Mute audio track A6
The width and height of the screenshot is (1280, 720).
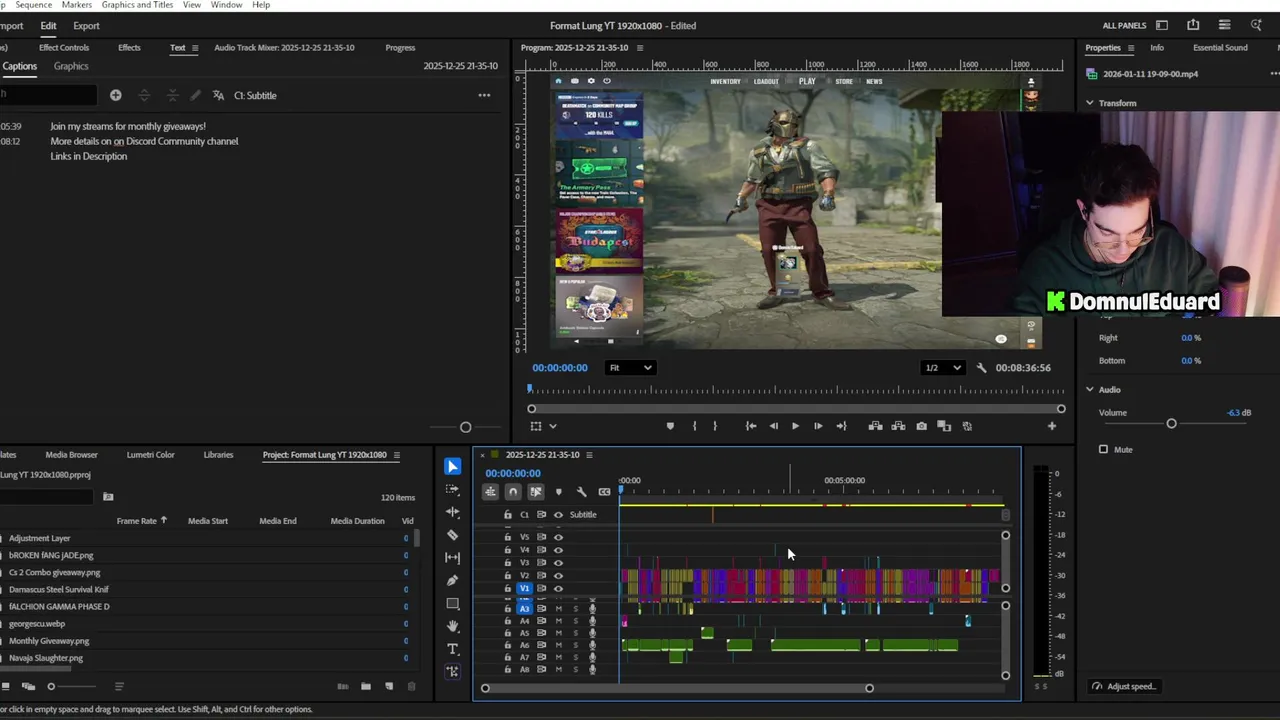(x=558, y=646)
